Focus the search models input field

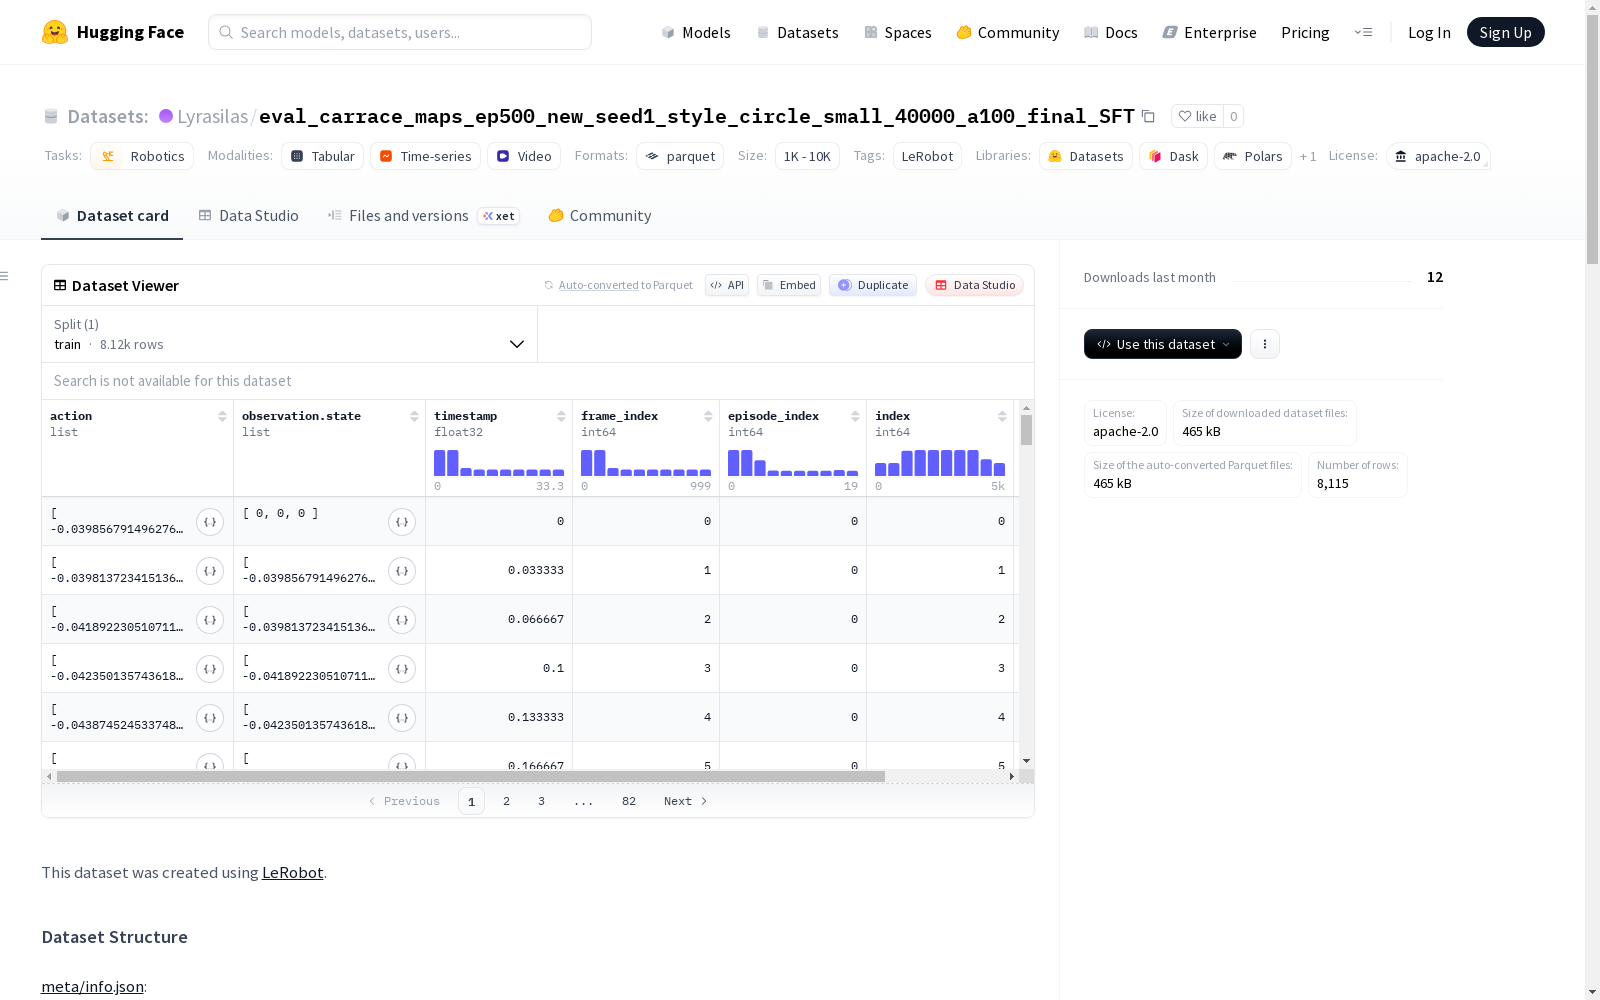click(400, 32)
